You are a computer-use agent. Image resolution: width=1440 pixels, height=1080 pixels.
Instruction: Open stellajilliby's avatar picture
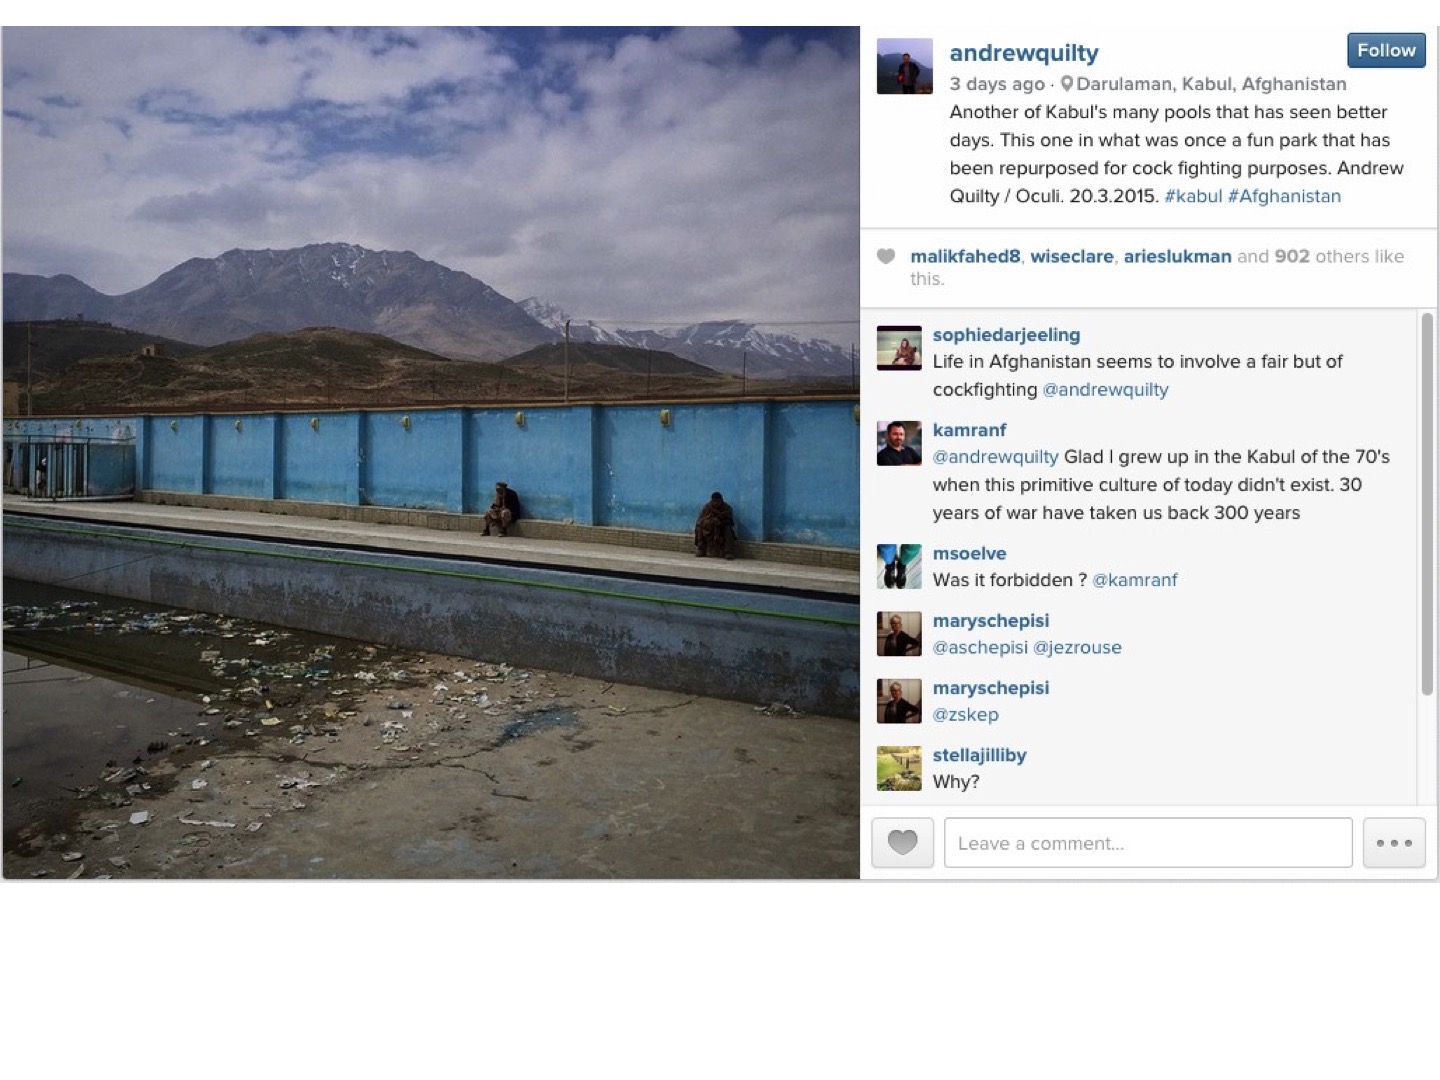tap(899, 768)
